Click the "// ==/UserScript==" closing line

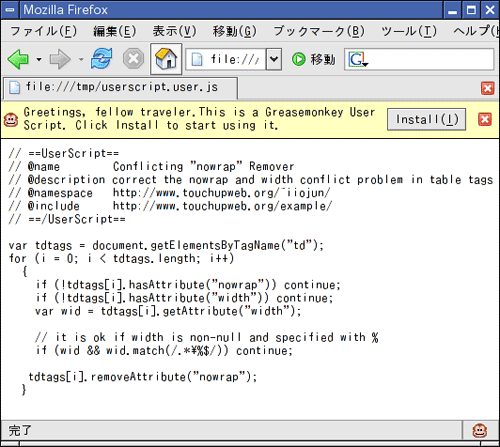pyautogui.click(x=67, y=219)
